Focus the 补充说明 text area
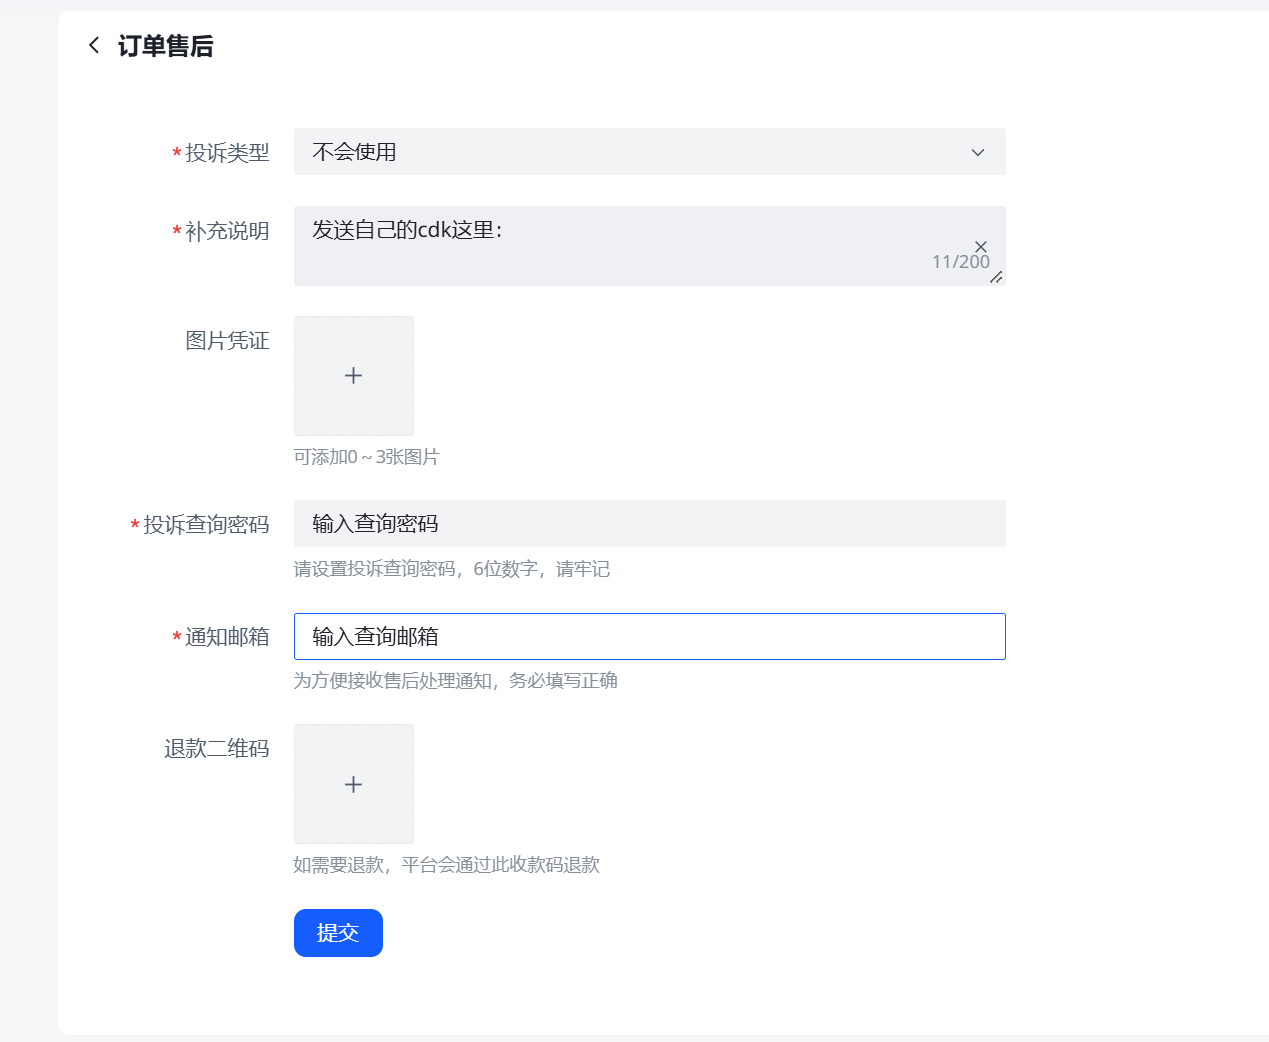Viewport: 1269px width, 1042px height. point(649,246)
